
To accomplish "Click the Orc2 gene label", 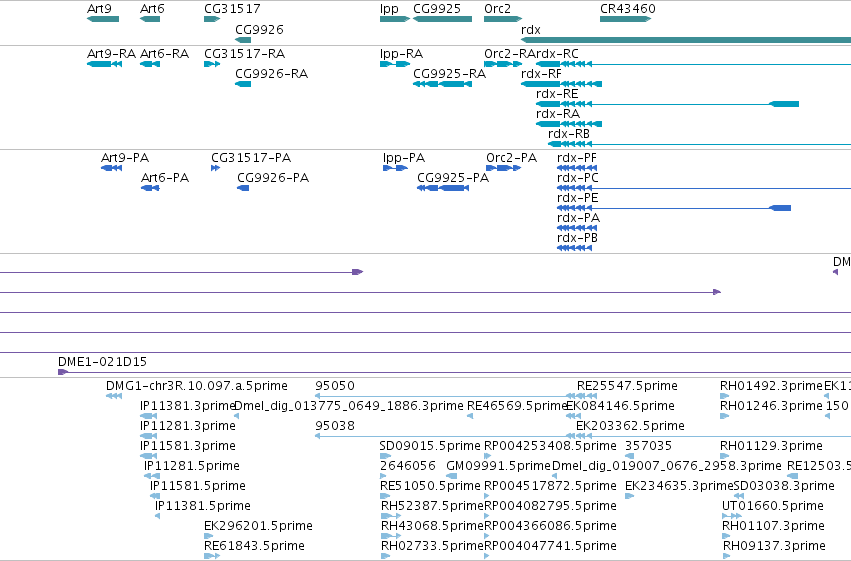I will coord(498,9).
